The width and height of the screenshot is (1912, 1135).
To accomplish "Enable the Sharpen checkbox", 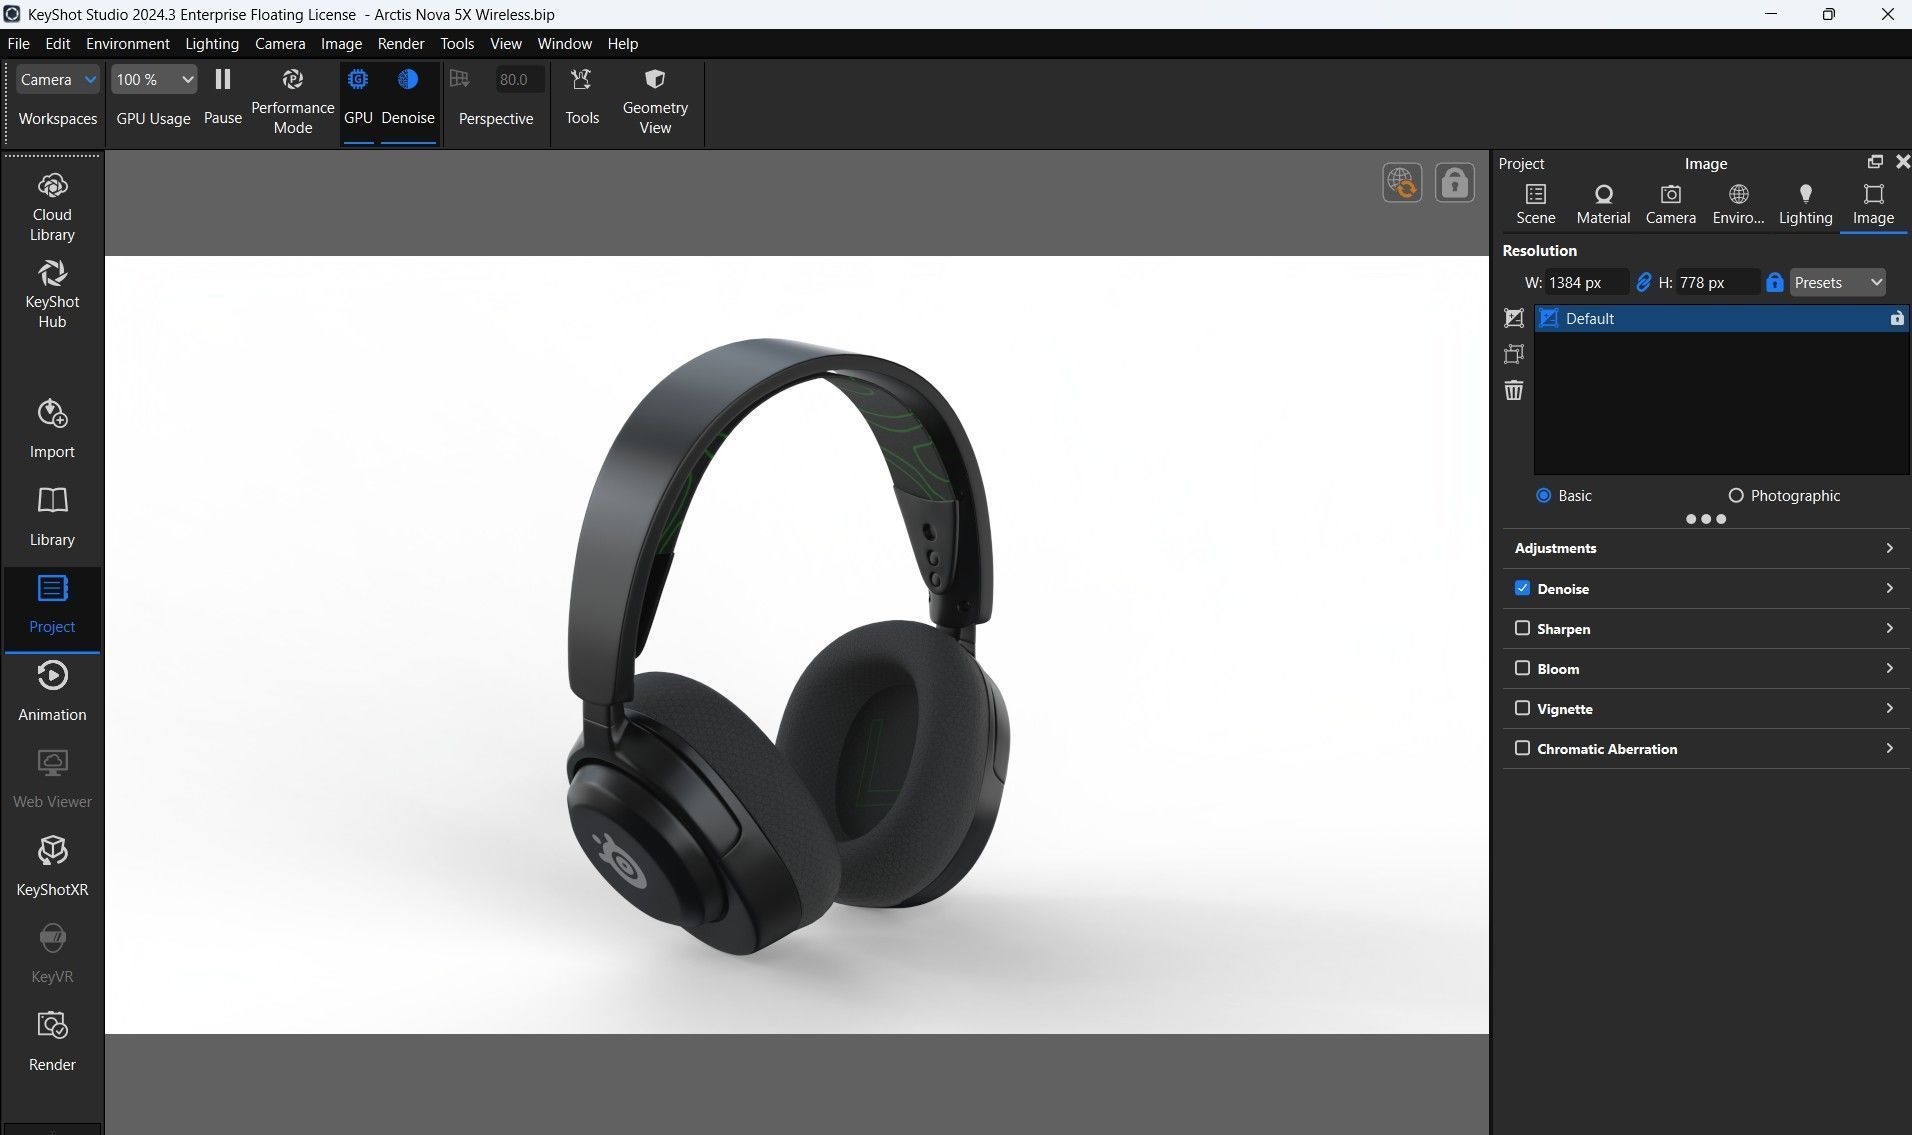I will pos(1522,628).
